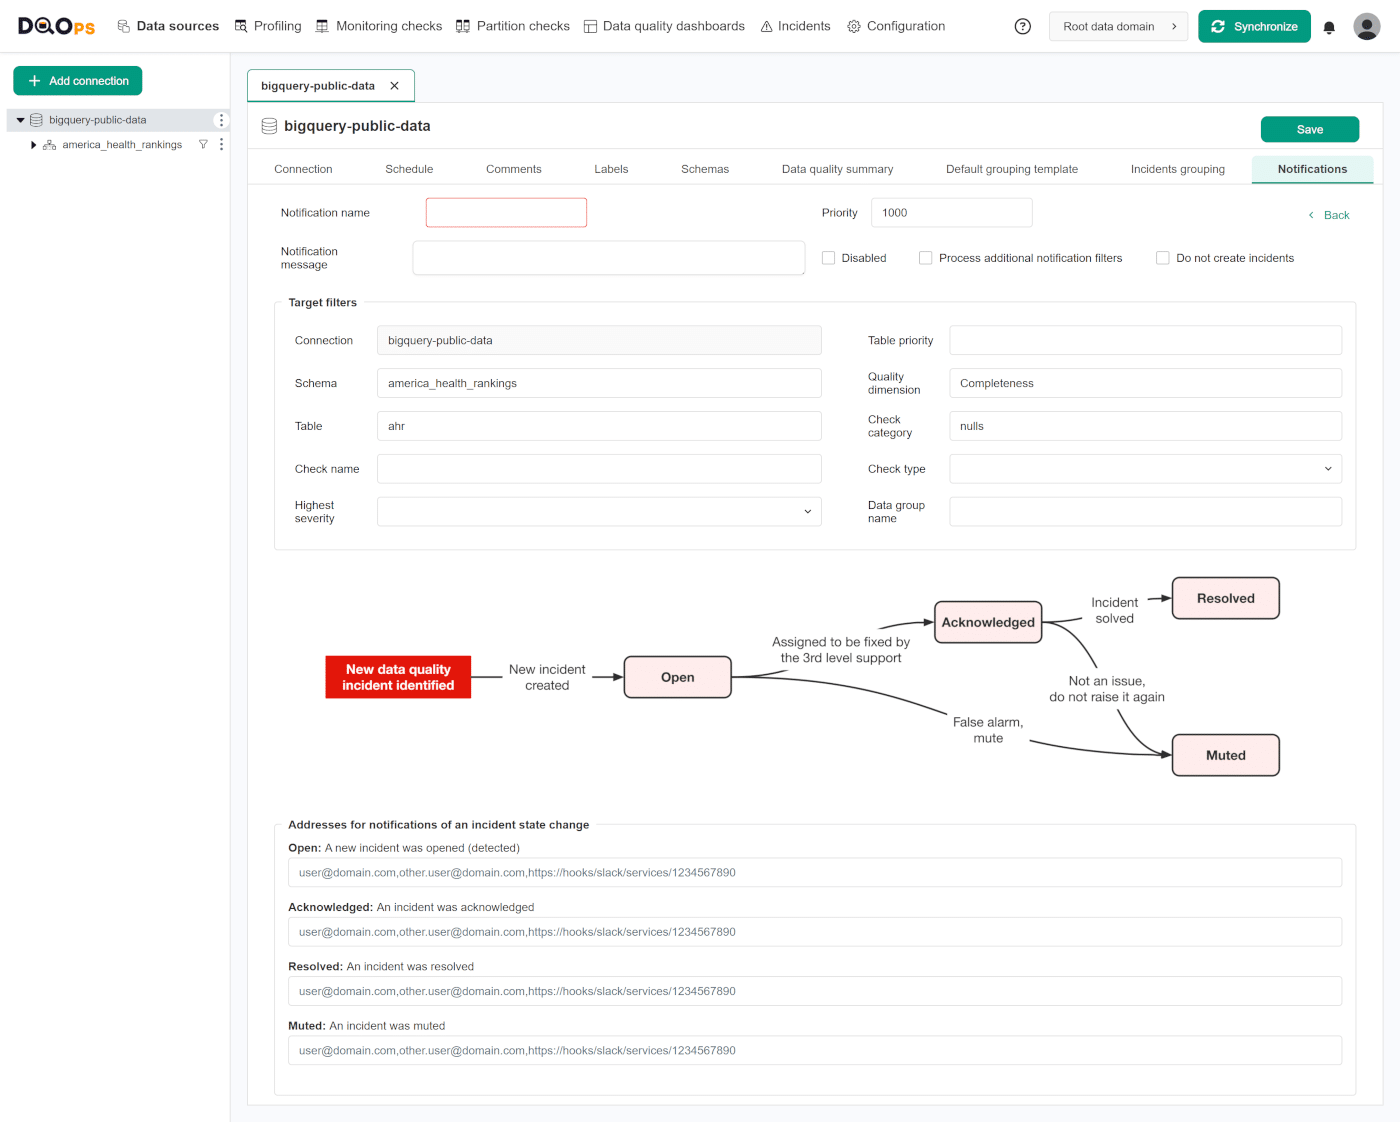Open the Check type dropdown

click(x=1145, y=469)
